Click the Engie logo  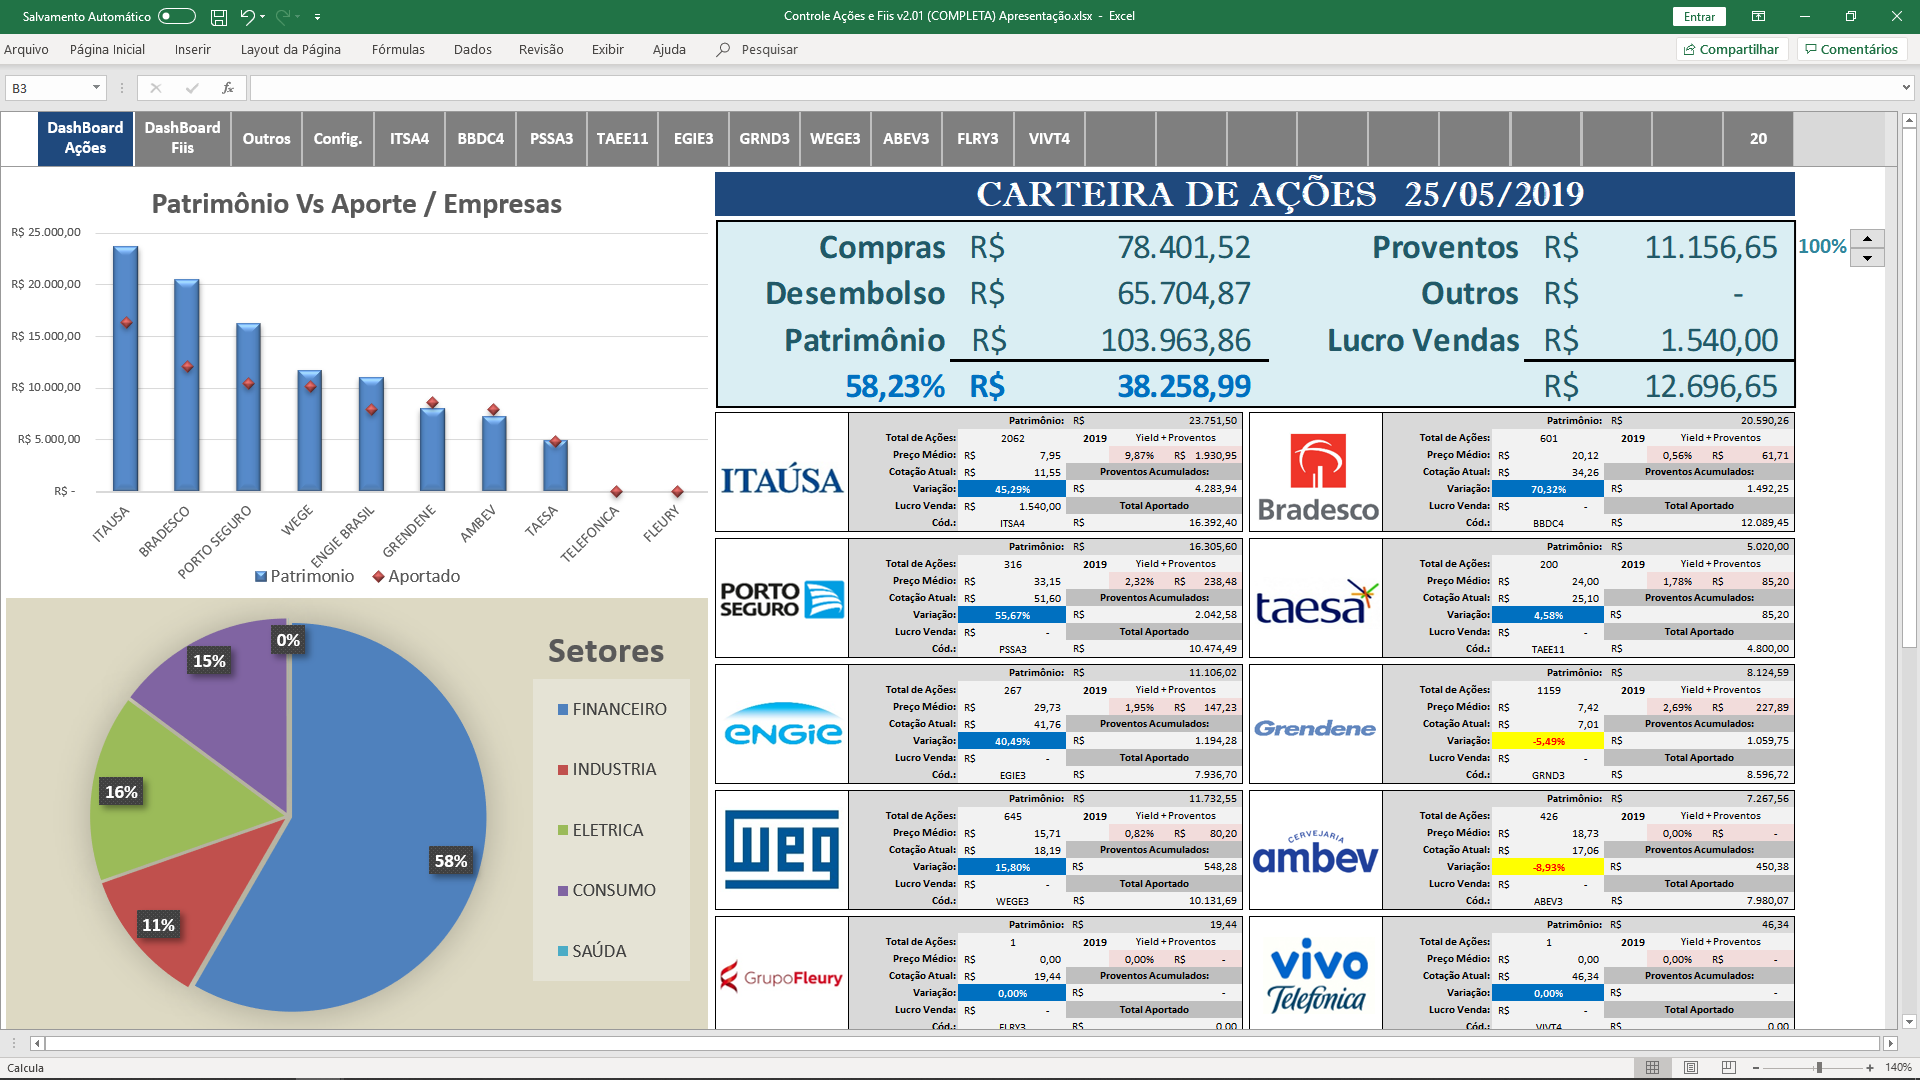point(783,725)
